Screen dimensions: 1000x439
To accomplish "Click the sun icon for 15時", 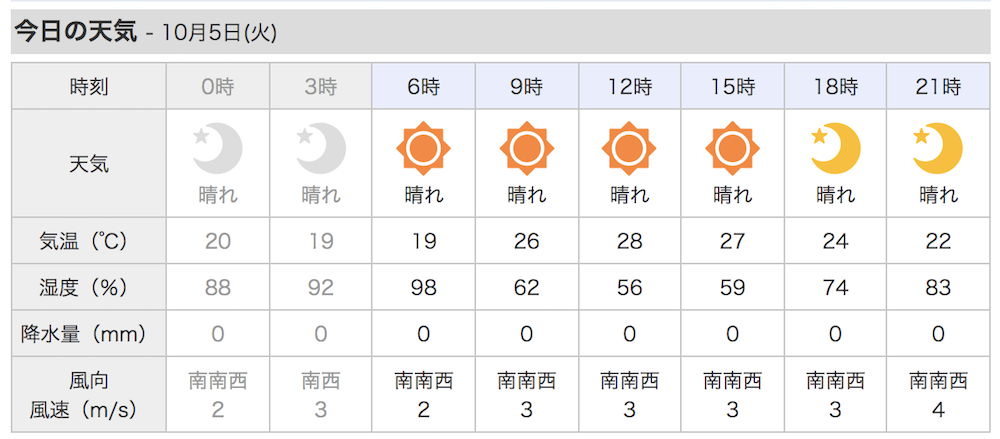I will click(x=732, y=149).
